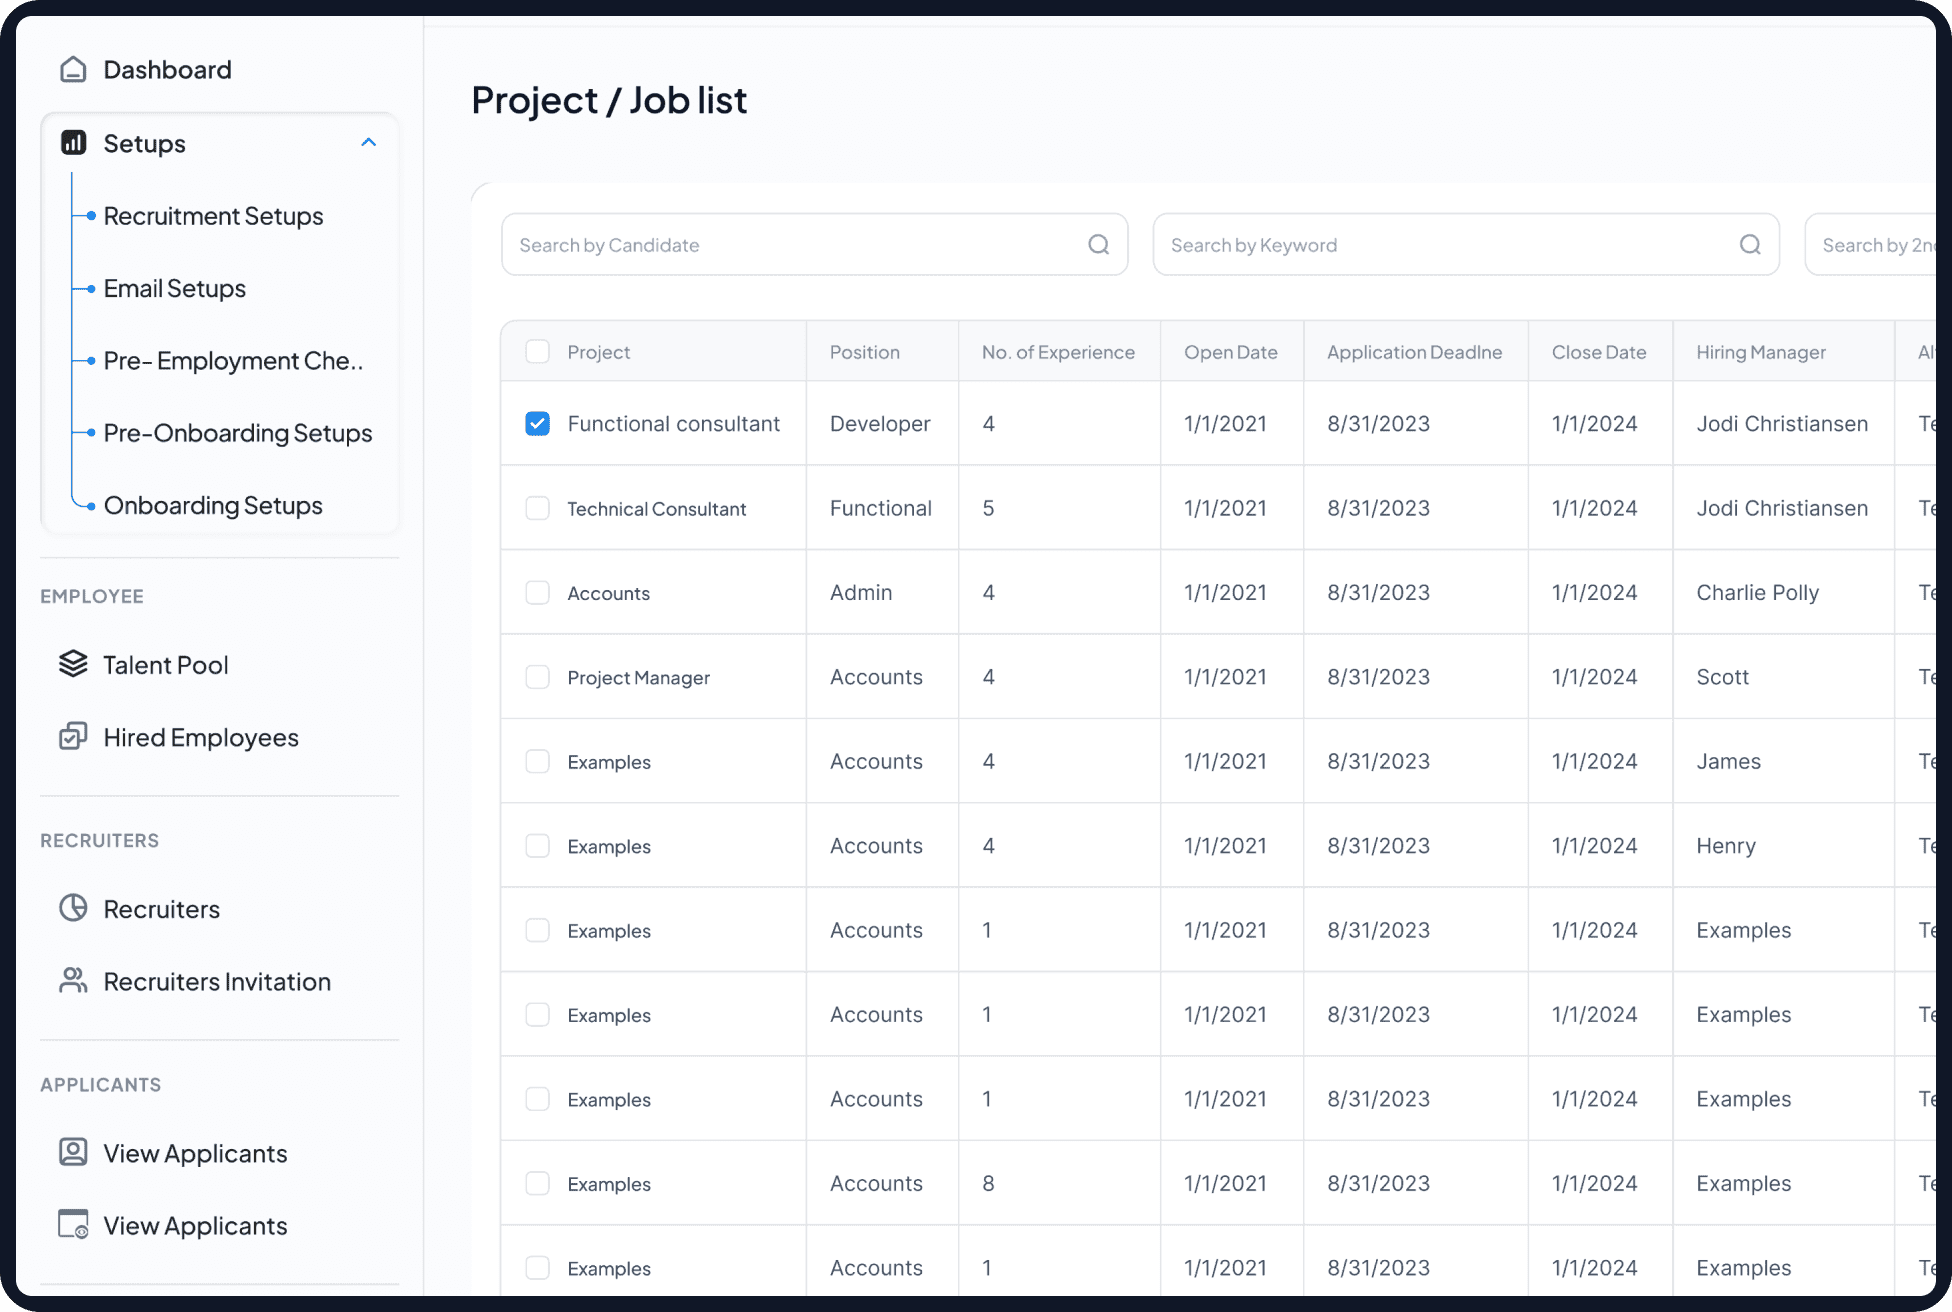
Task: Open the Hired Employees page
Action: click(x=201, y=737)
